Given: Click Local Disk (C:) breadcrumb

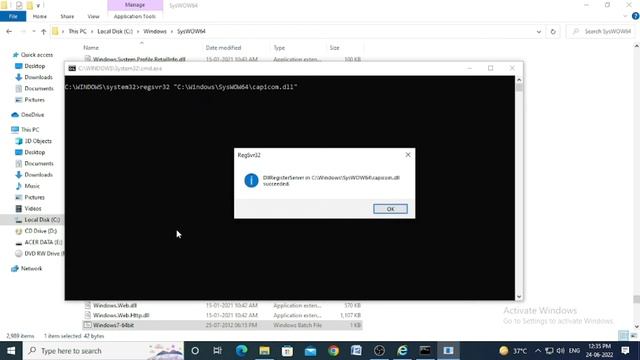Looking at the screenshot, I should point(115,31).
